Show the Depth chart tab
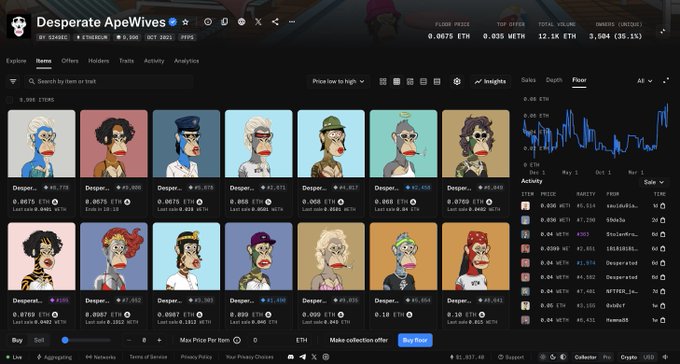This screenshot has height=364, width=680. tap(554, 80)
